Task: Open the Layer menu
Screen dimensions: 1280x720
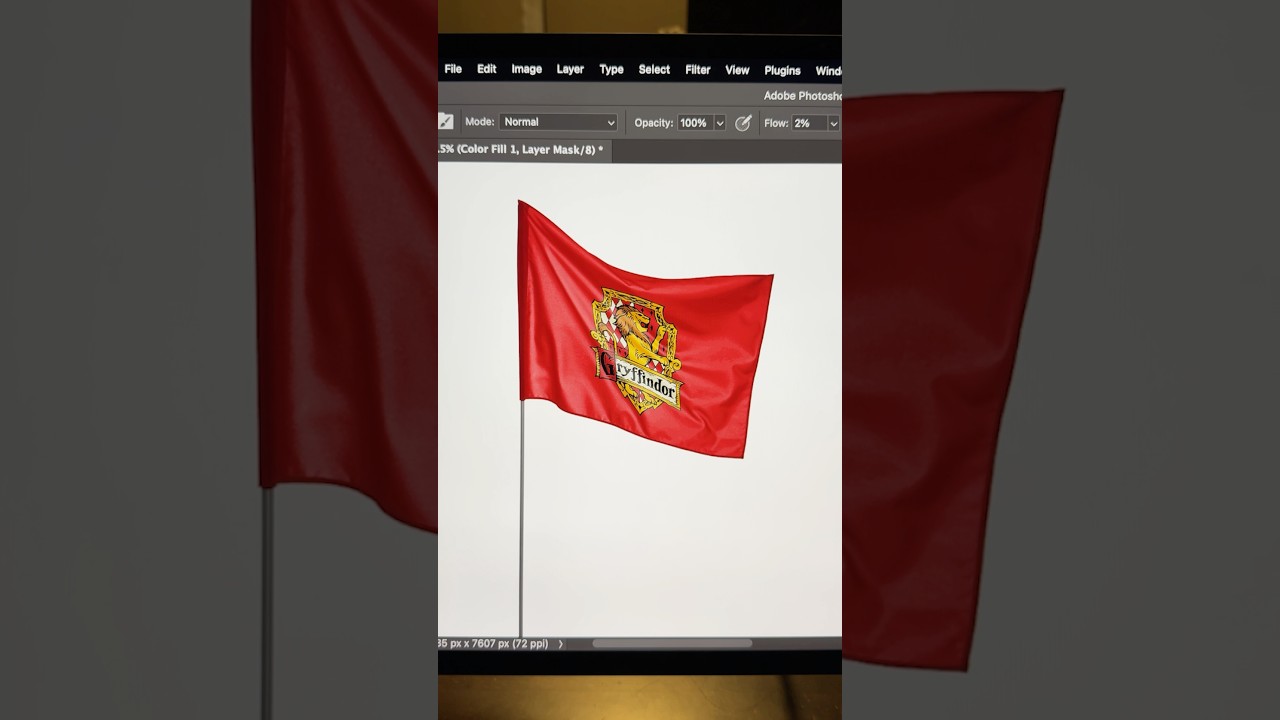Action: [x=570, y=69]
